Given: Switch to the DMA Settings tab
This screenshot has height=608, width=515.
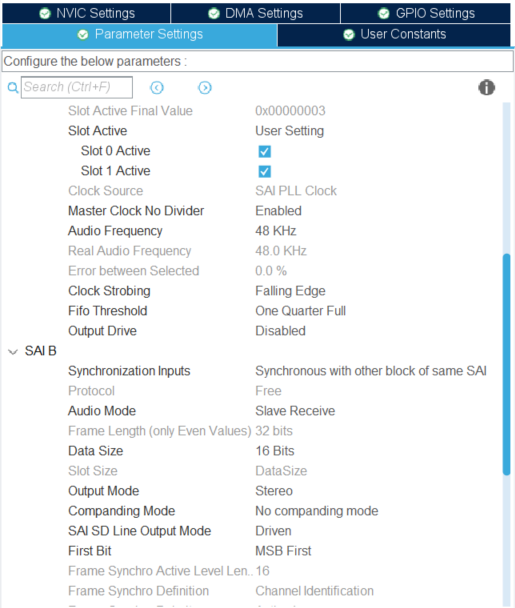Looking at the screenshot, I should 256,14.
